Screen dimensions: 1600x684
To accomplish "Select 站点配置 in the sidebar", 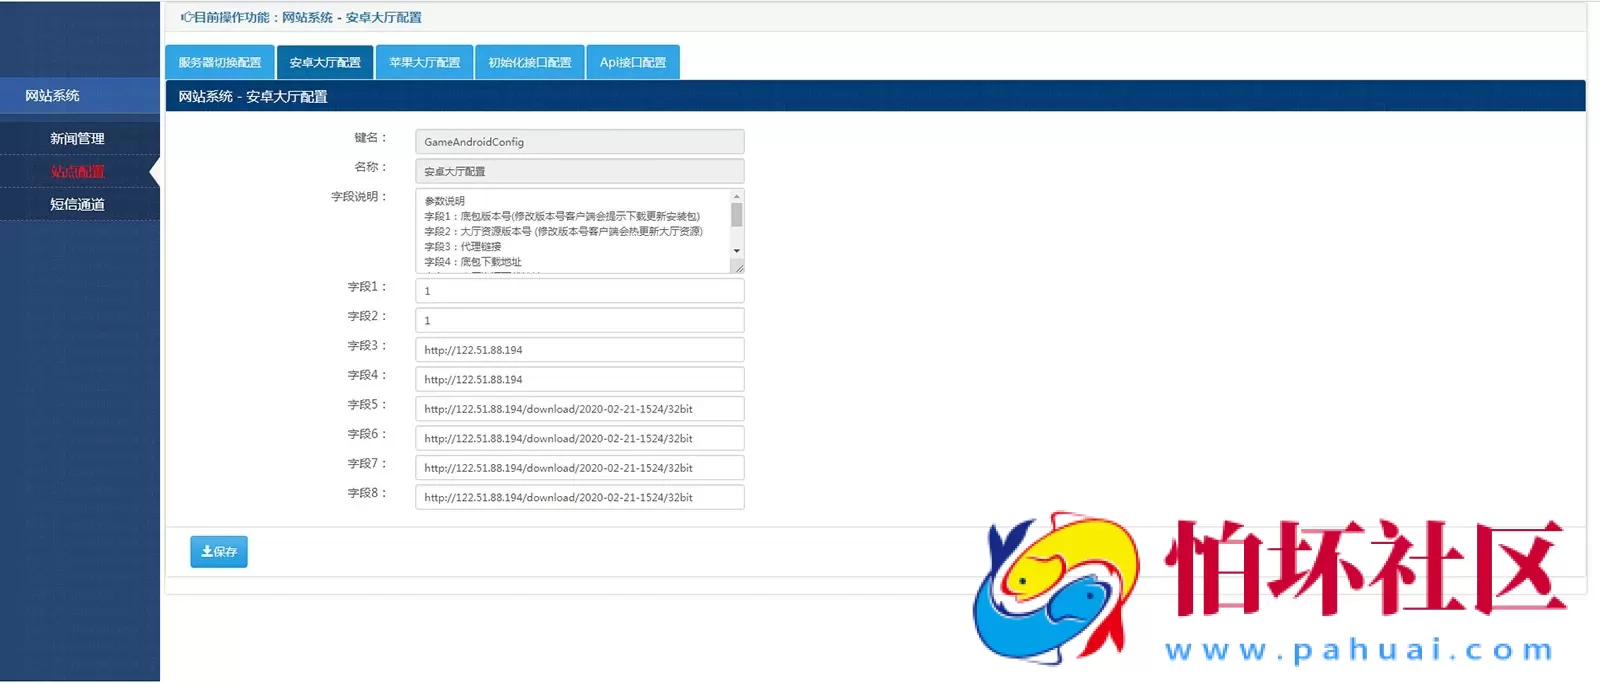I will point(78,172).
